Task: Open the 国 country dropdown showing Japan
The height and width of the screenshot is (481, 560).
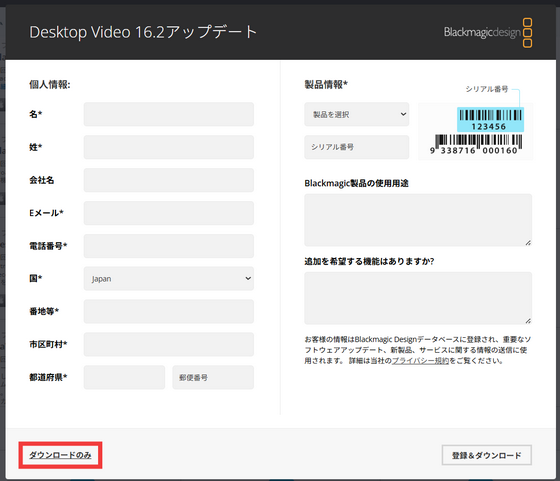Action: (x=169, y=279)
